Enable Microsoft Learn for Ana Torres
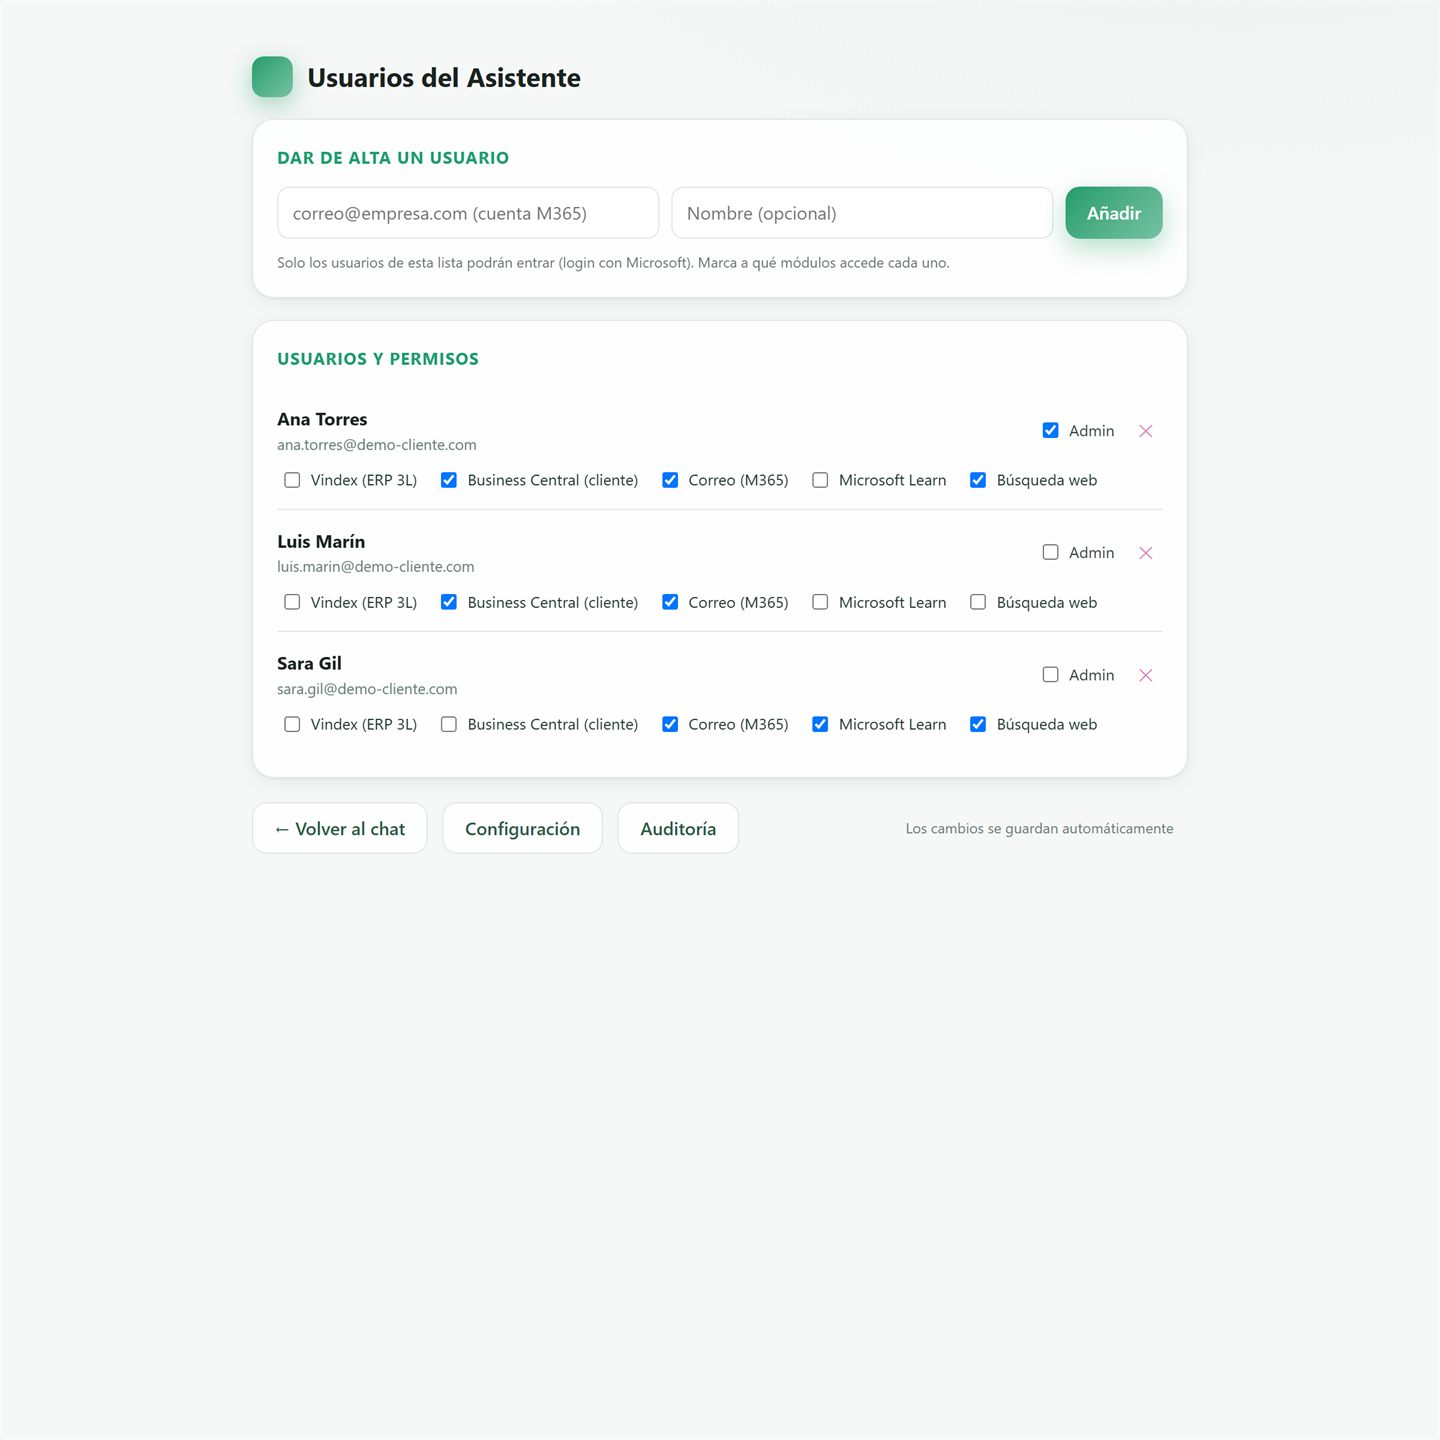Image resolution: width=1440 pixels, height=1440 pixels. (820, 480)
